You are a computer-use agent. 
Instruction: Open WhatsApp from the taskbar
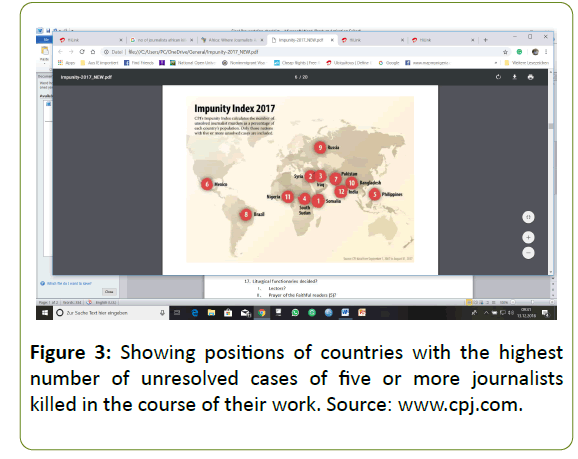pyautogui.click(x=295, y=313)
